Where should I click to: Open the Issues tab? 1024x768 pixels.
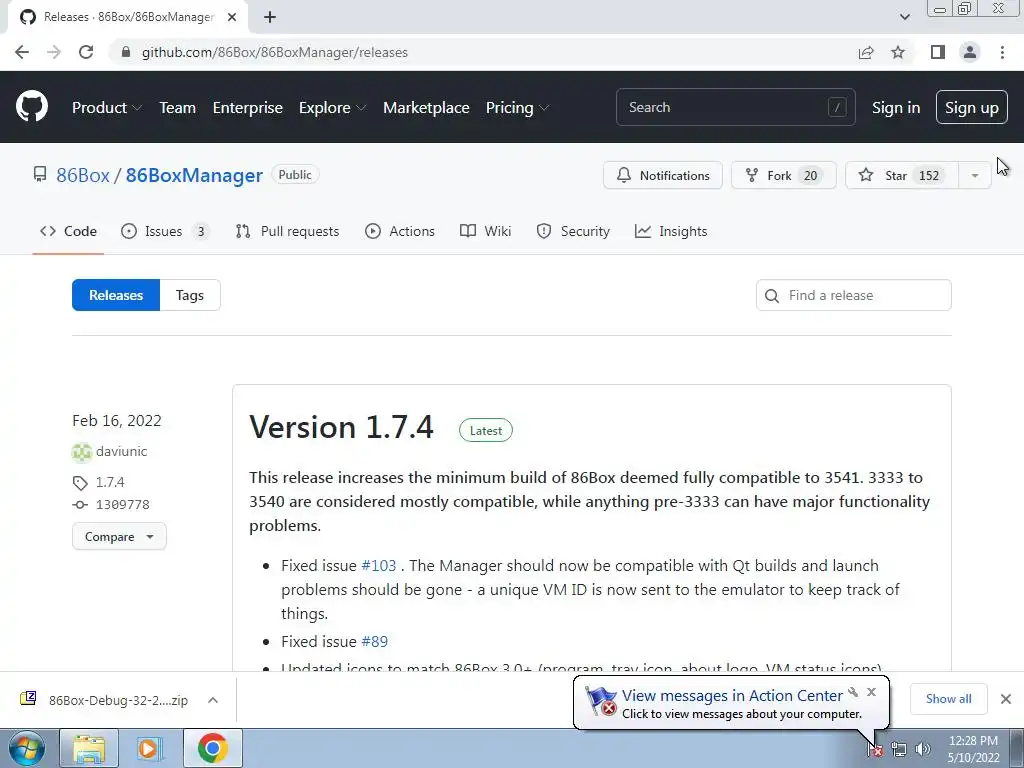(165, 231)
